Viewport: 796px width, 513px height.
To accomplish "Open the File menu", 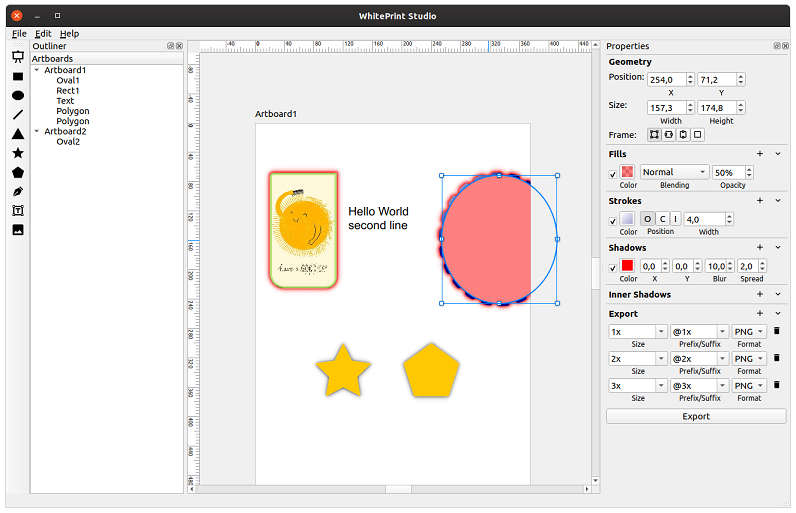I will (19, 33).
